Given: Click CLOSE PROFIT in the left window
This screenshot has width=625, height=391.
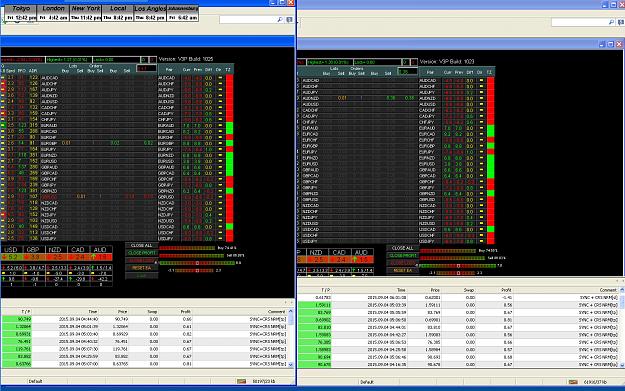Looking at the screenshot, I should (142, 253).
